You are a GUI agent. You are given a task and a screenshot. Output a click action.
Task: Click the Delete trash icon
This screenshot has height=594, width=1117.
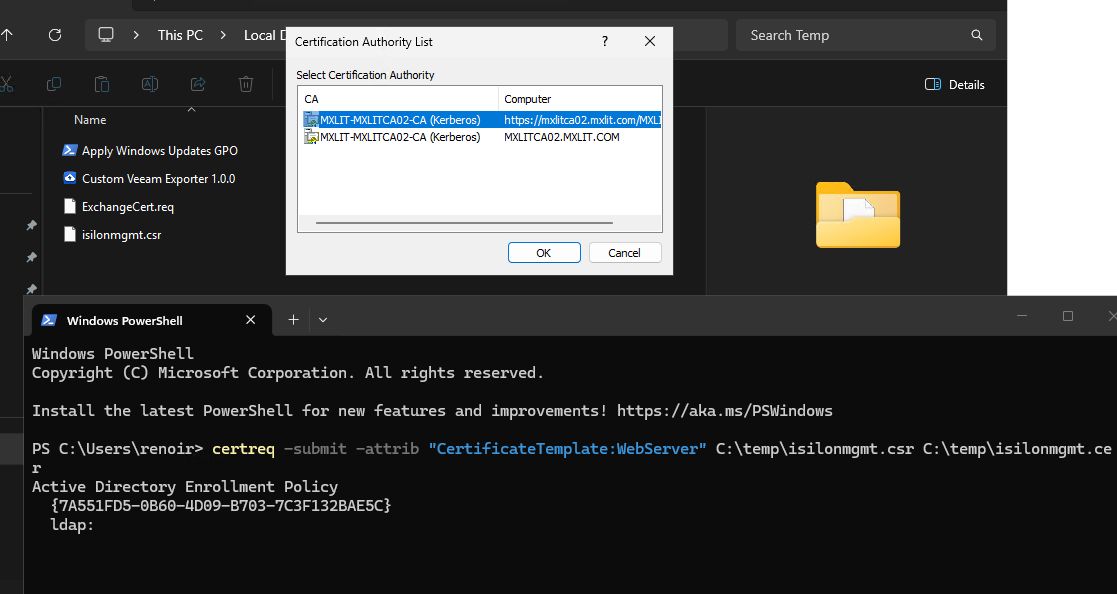245,84
